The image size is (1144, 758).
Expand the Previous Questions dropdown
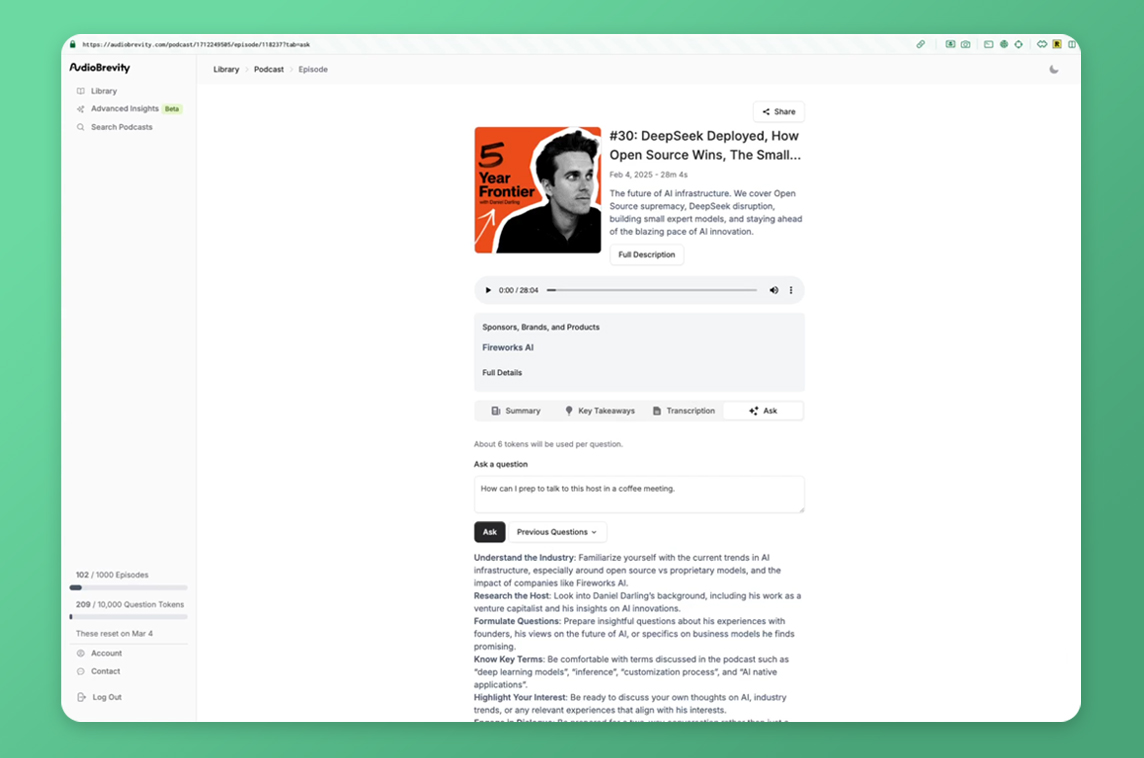[x=557, y=532]
